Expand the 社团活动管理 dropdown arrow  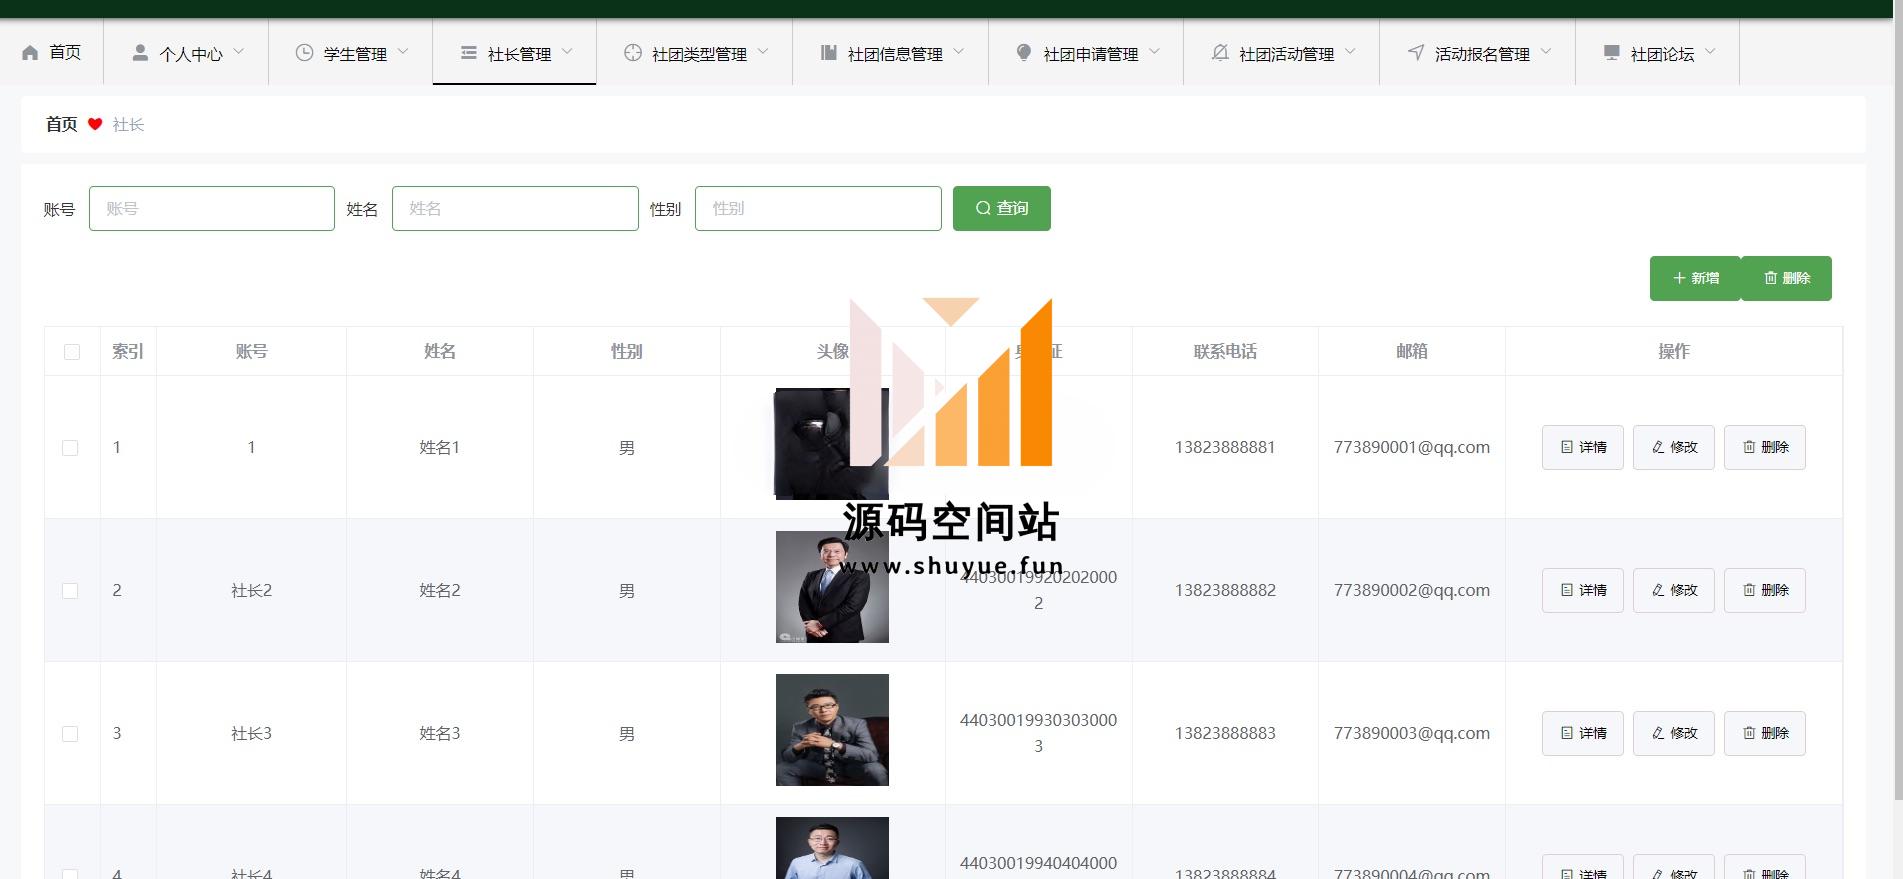tap(1350, 51)
